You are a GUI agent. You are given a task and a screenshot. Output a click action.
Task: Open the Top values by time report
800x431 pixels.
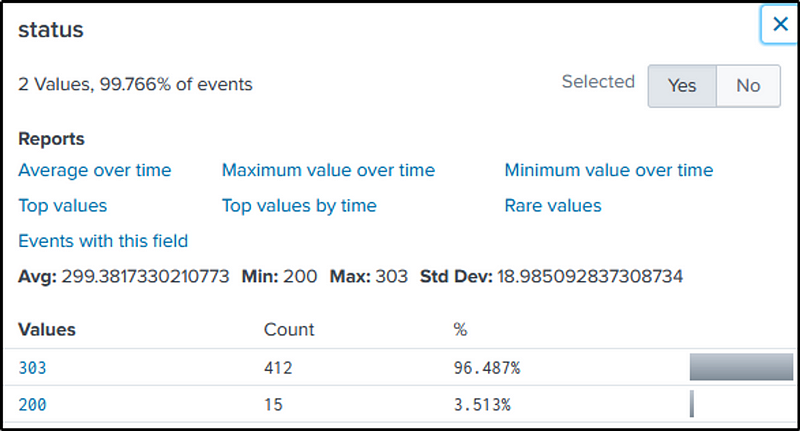pos(299,206)
